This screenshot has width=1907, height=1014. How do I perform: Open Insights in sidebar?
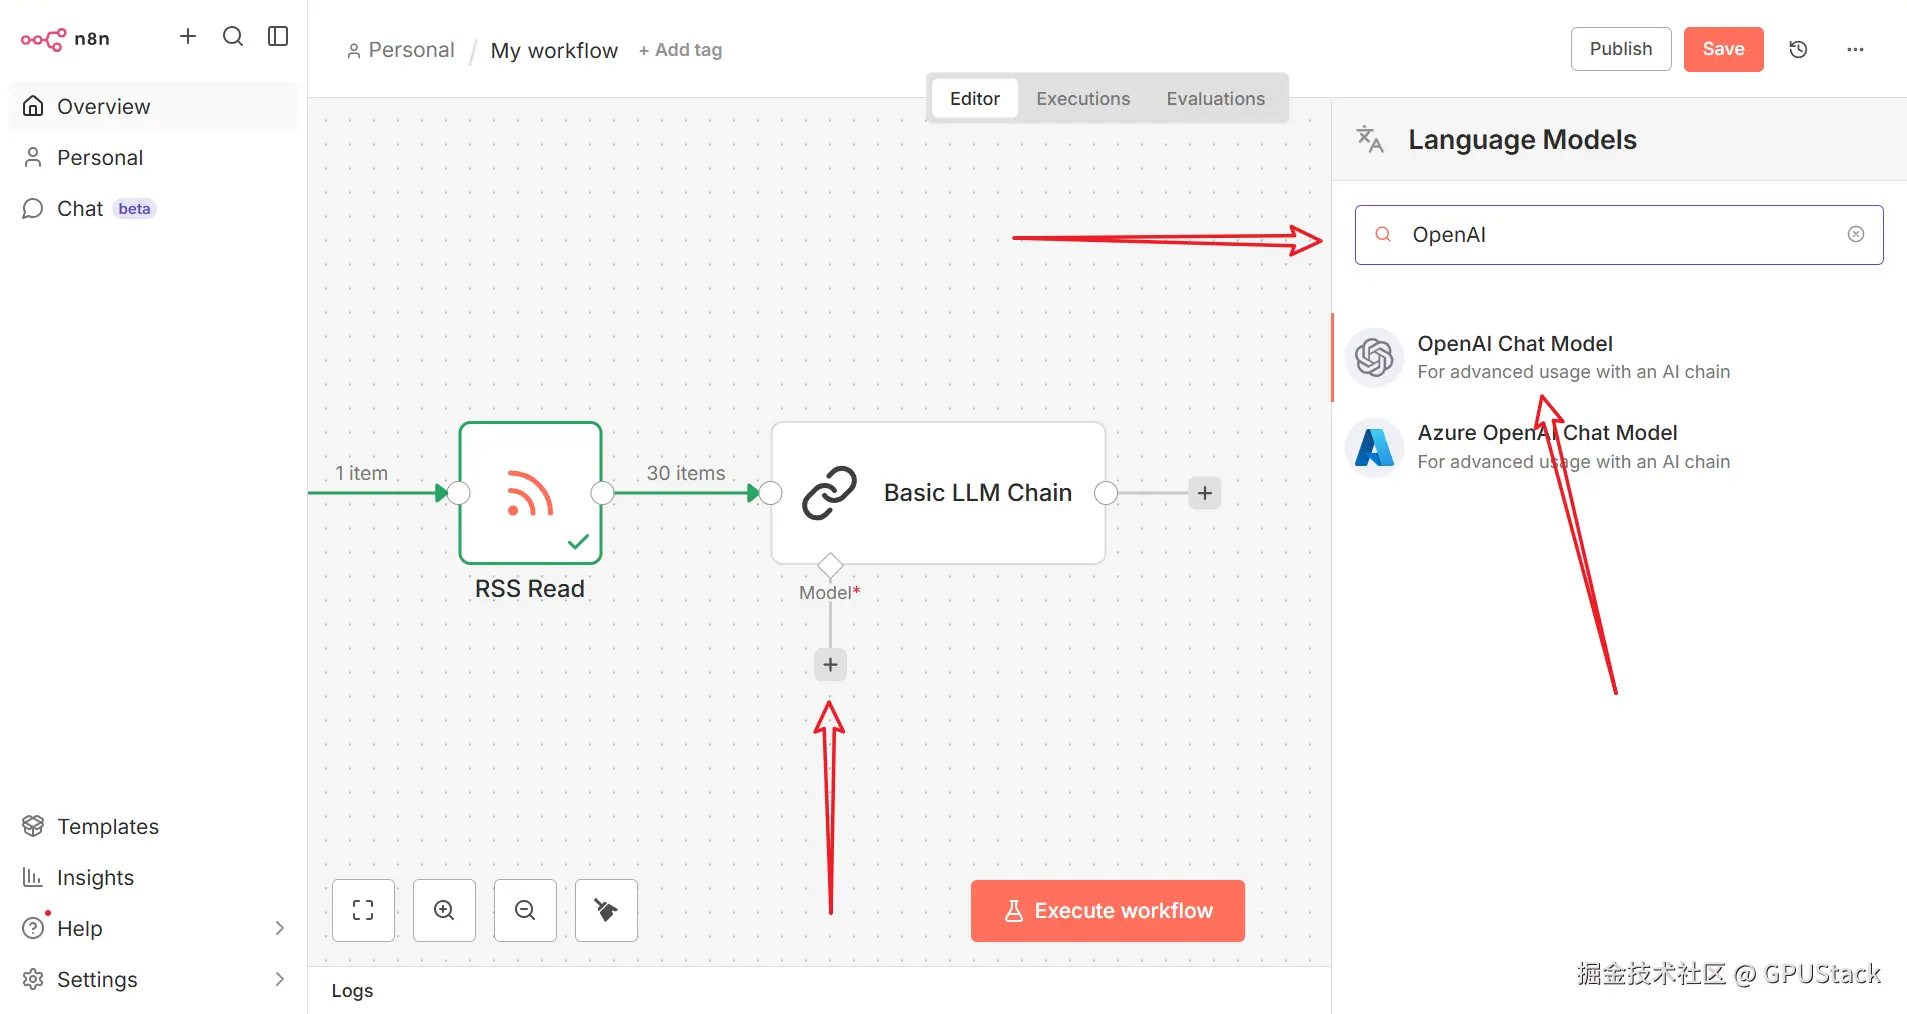pos(154,877)
